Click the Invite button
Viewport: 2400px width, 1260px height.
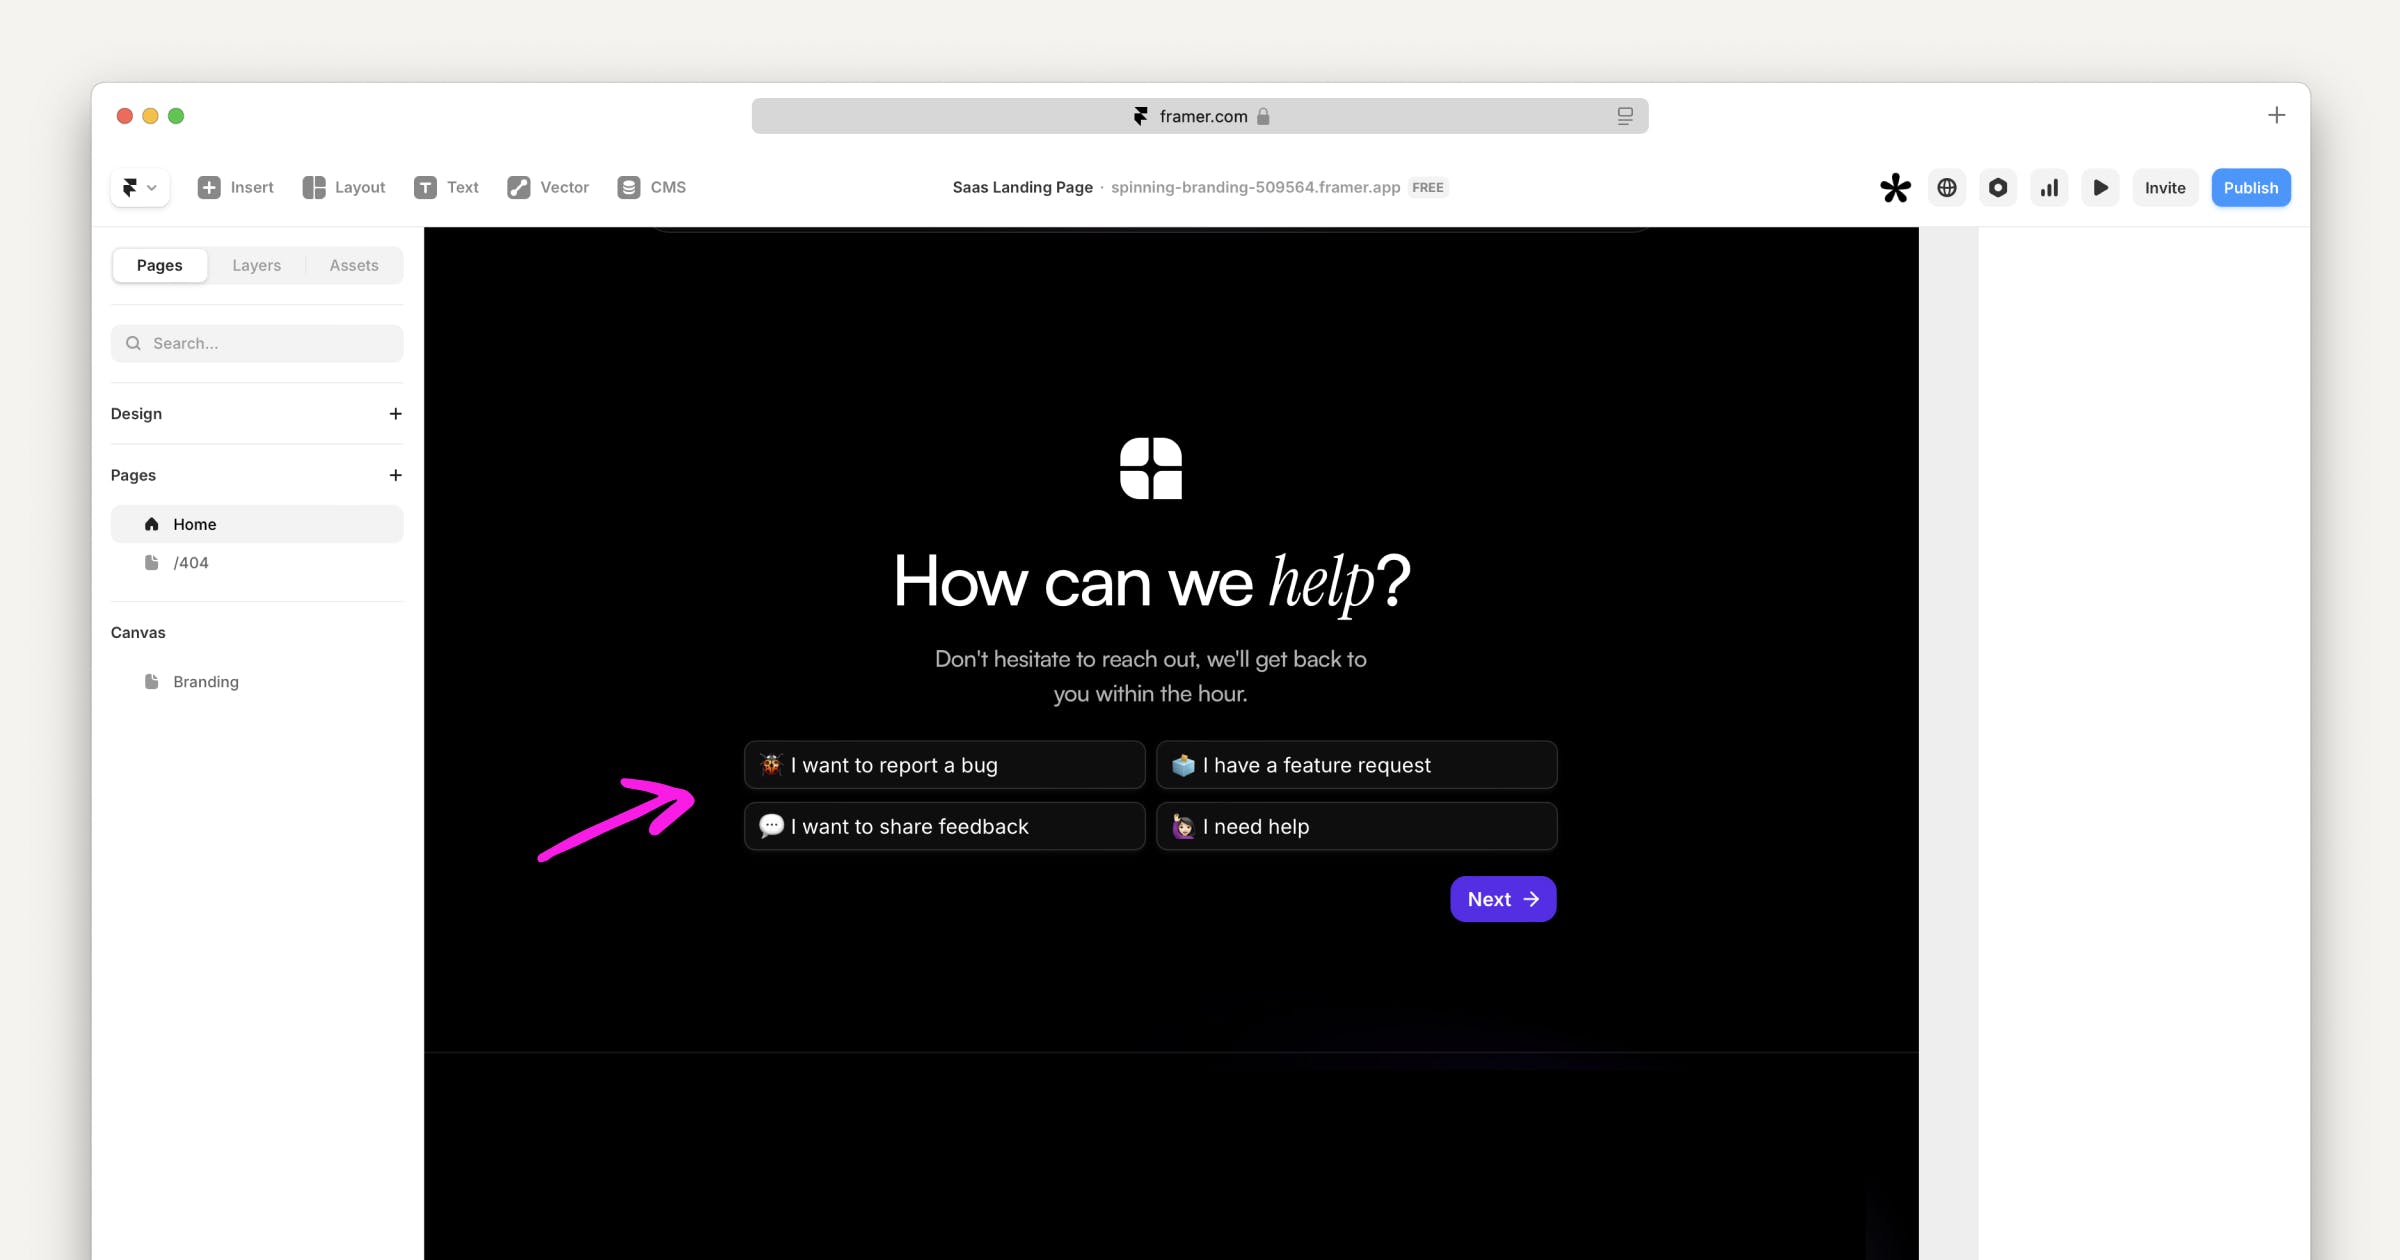click(2164, 188)
